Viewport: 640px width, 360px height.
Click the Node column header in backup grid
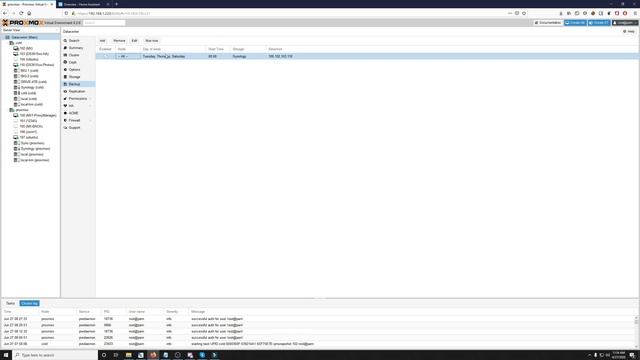point(128,49)
